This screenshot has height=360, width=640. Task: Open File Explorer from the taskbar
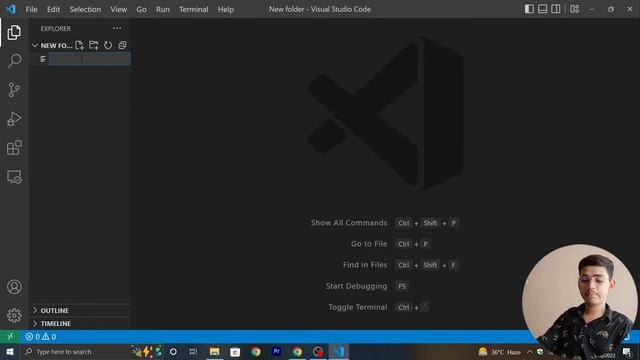(x=214, y=351)
